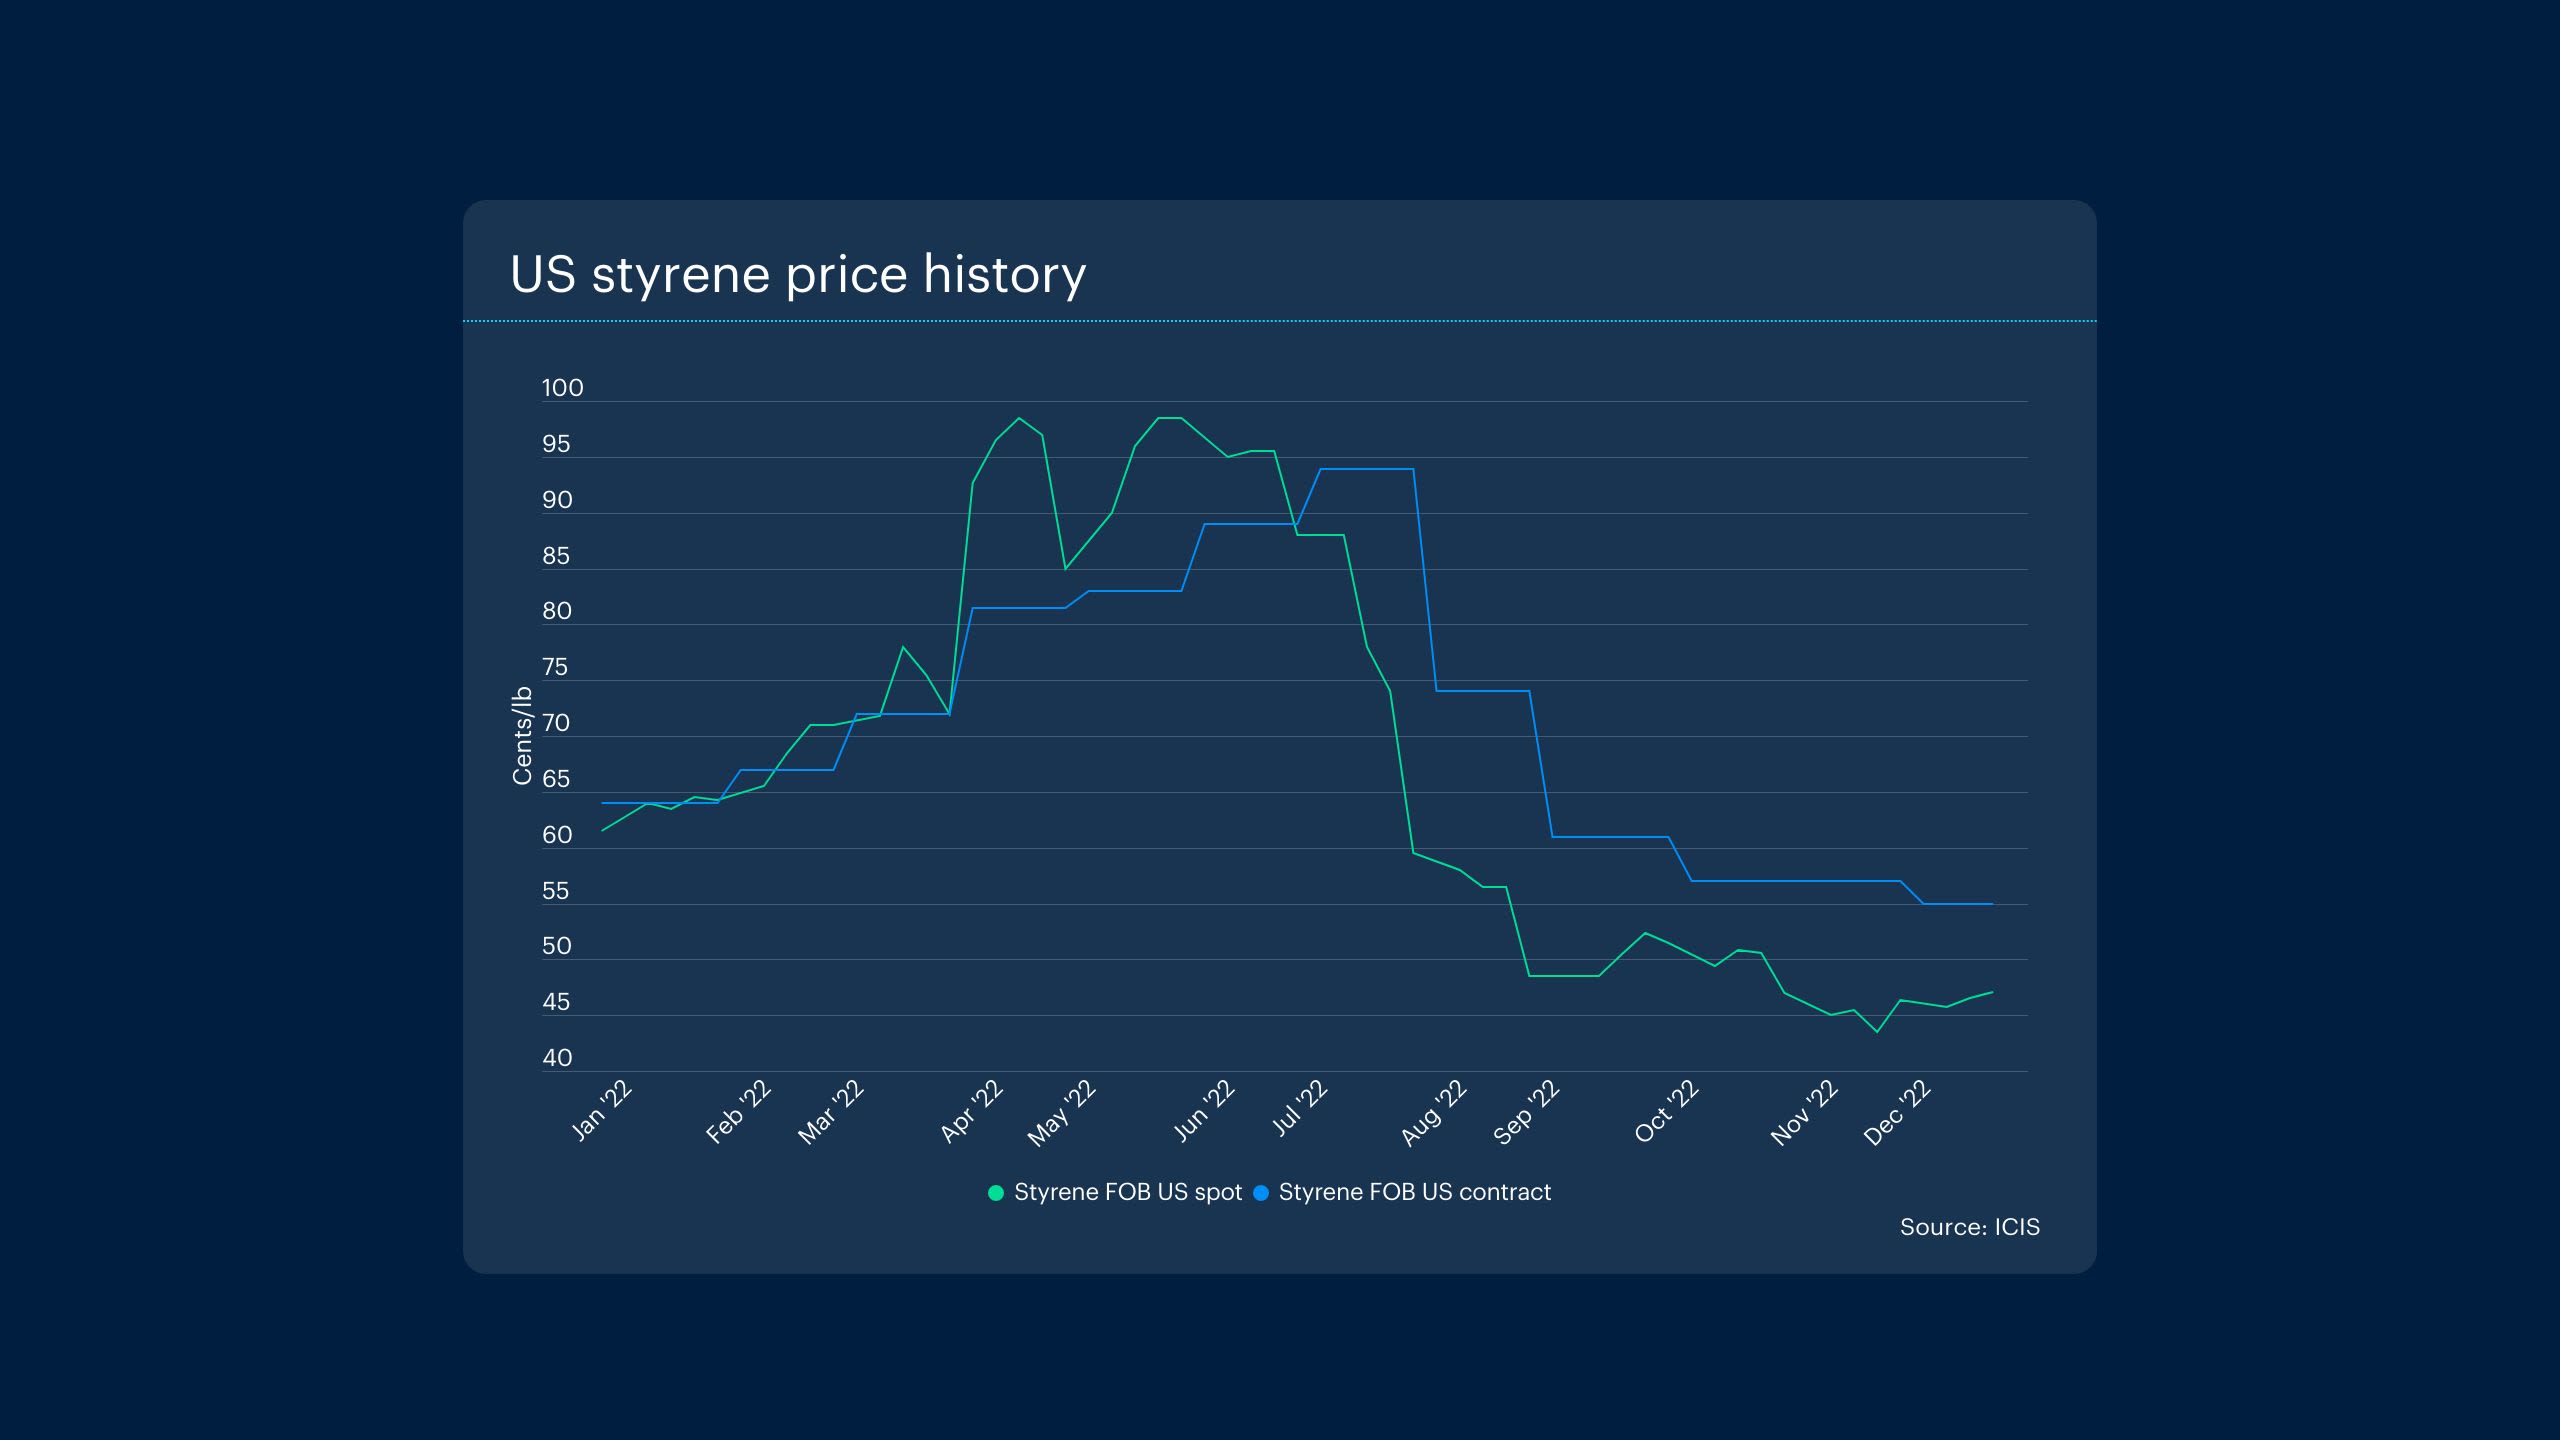Click the 70 y-axis value label
The width and height of the screenshot is (2560, 1440).
pyautogui.click(x=556, y=723)
